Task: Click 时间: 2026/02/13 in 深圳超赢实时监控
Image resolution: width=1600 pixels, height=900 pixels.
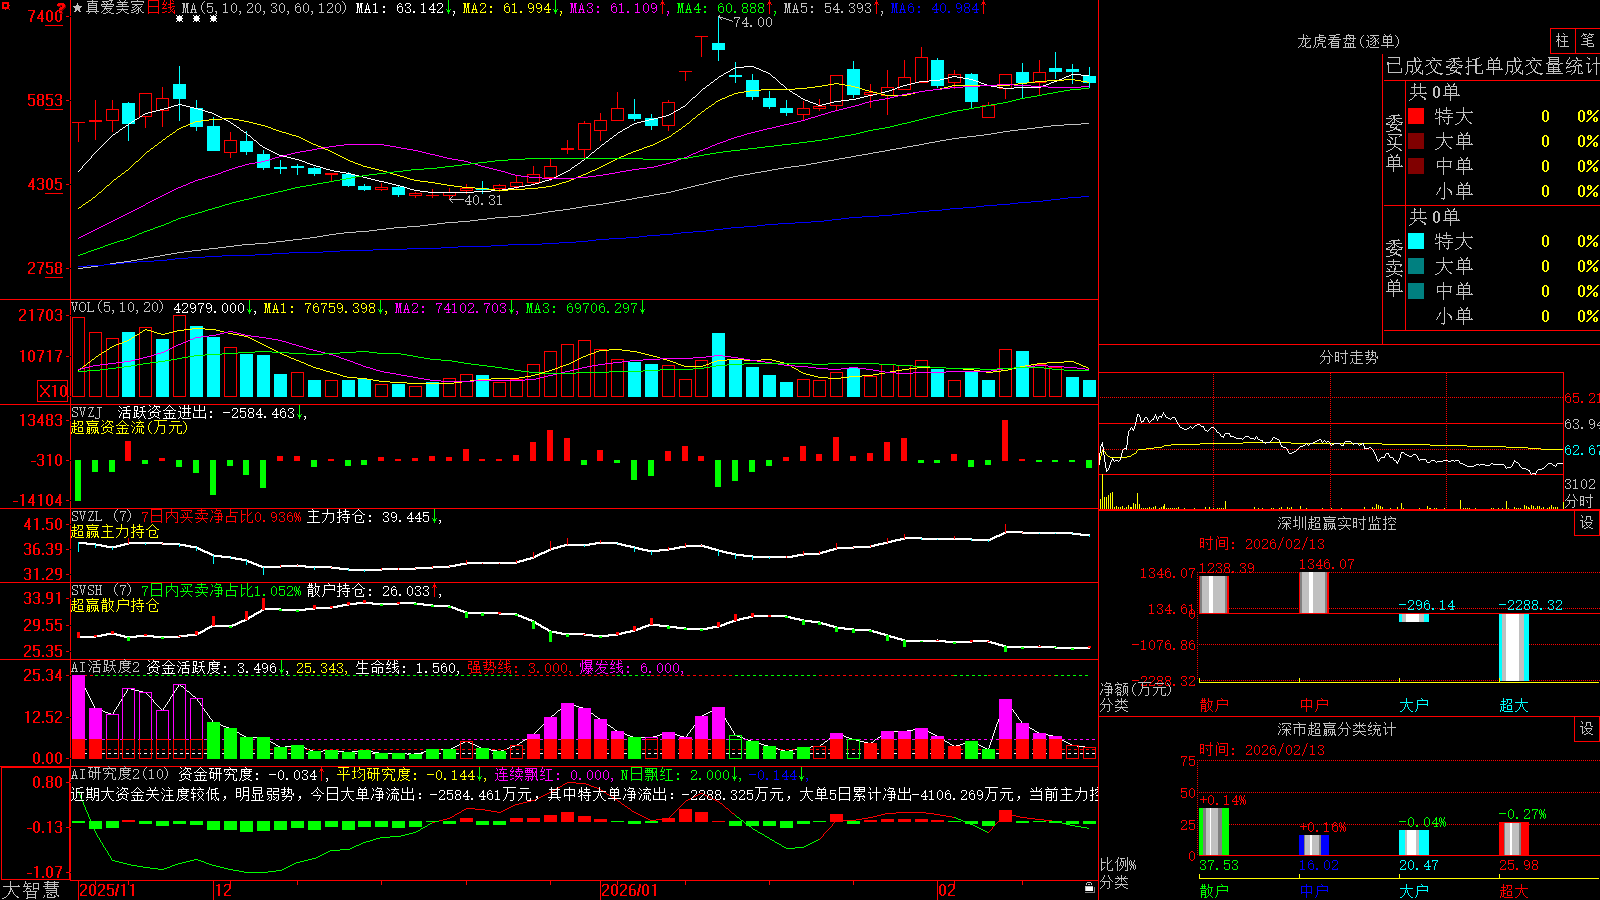Action: [1262, 544]
